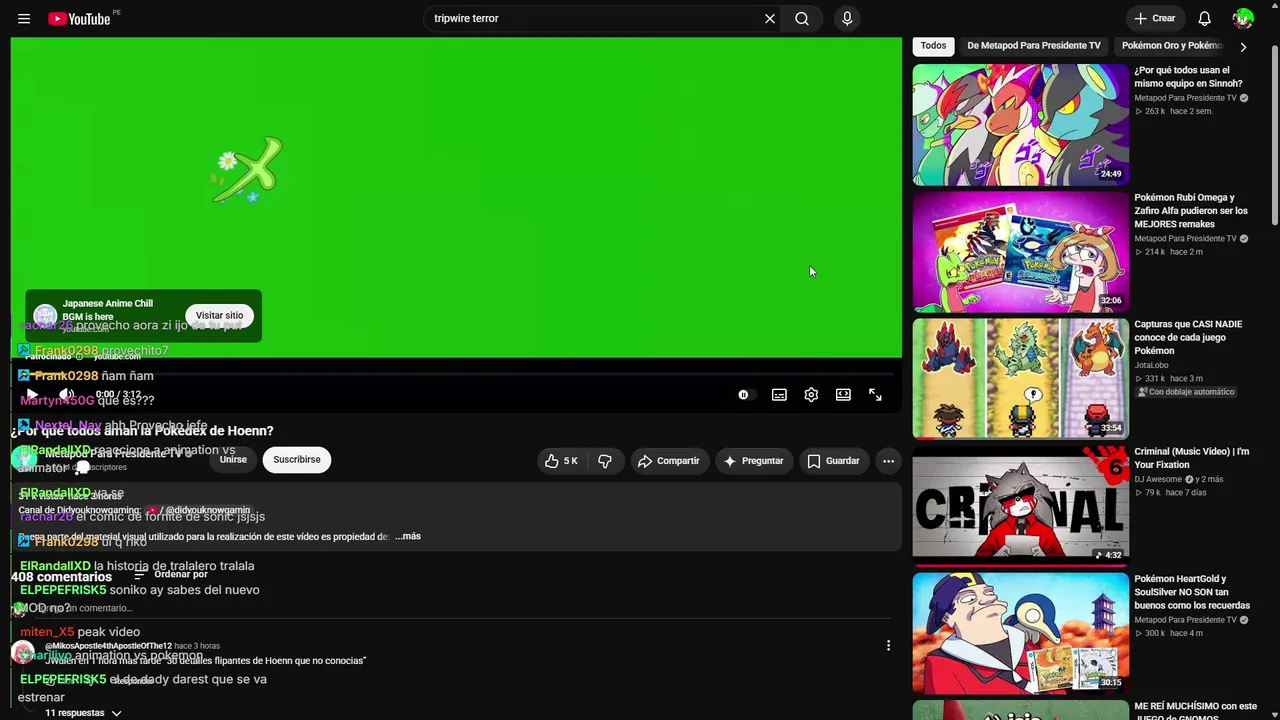Open the DJ Awesome channel link
Image resolution: width=1280 pixels, height=720 pixels.
point(1160,480)
